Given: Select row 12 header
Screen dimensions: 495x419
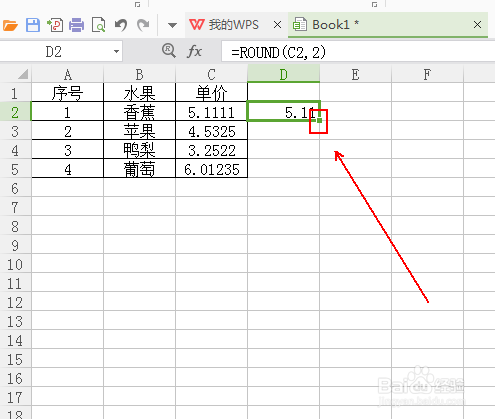Looking at the screenshot, I should point(15,302).
